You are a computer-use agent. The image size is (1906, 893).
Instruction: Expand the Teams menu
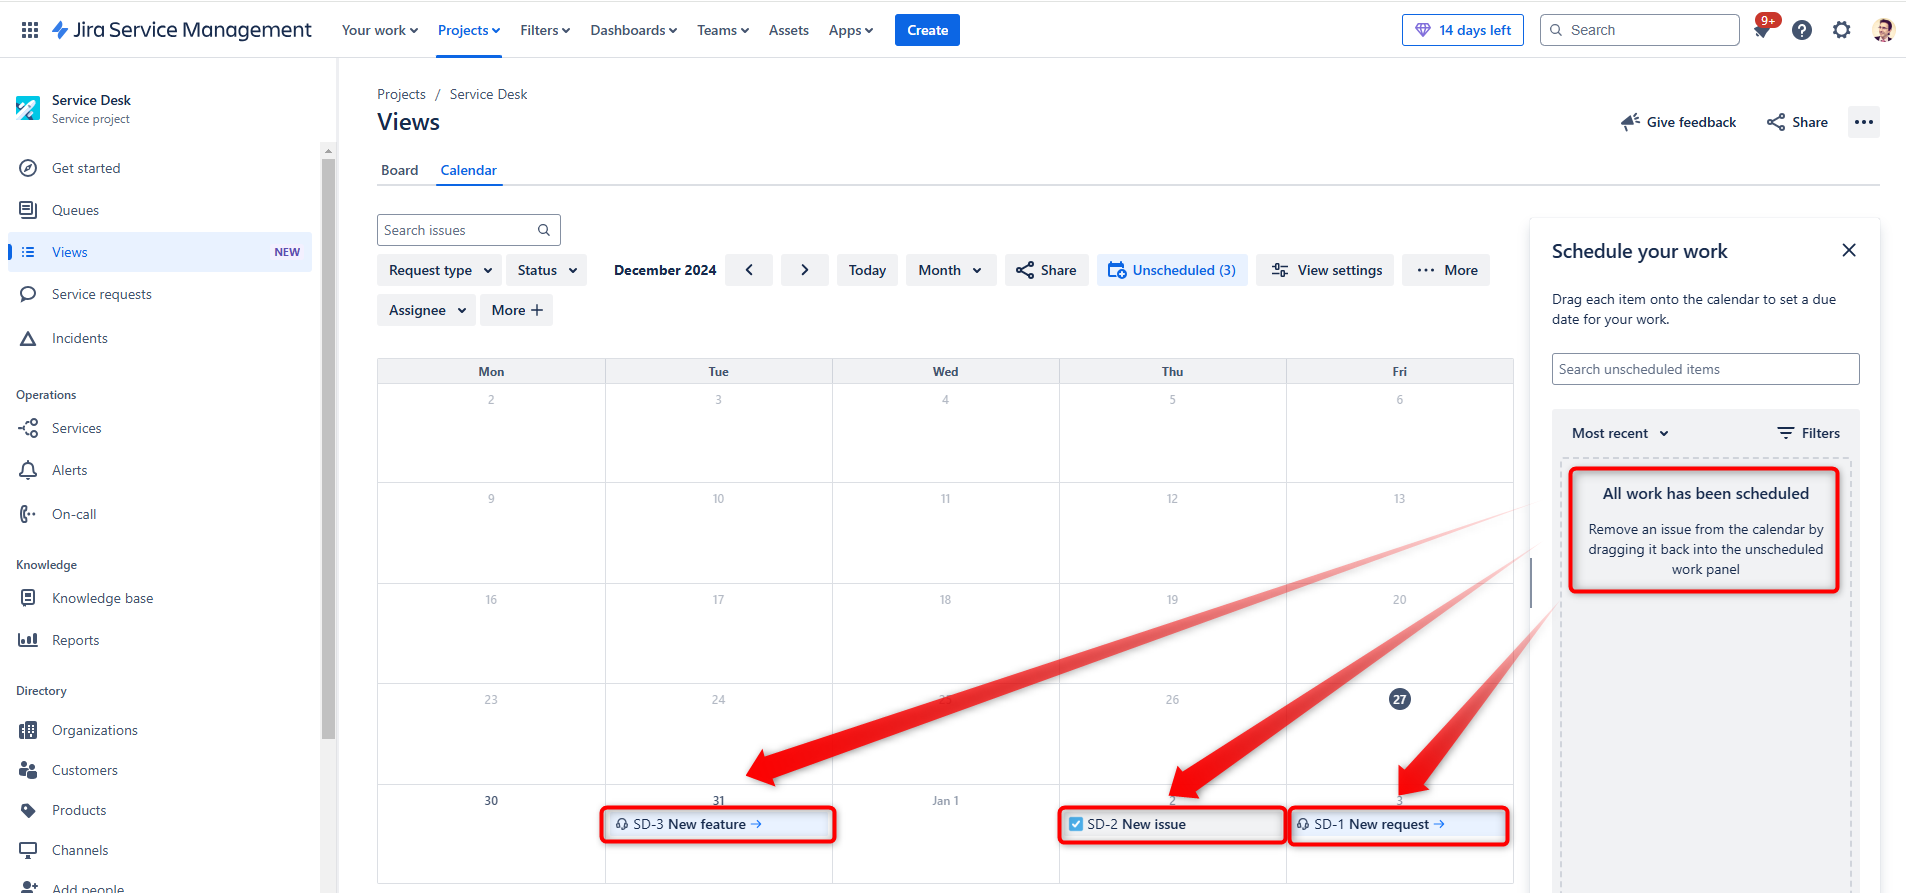pos(723,30)
